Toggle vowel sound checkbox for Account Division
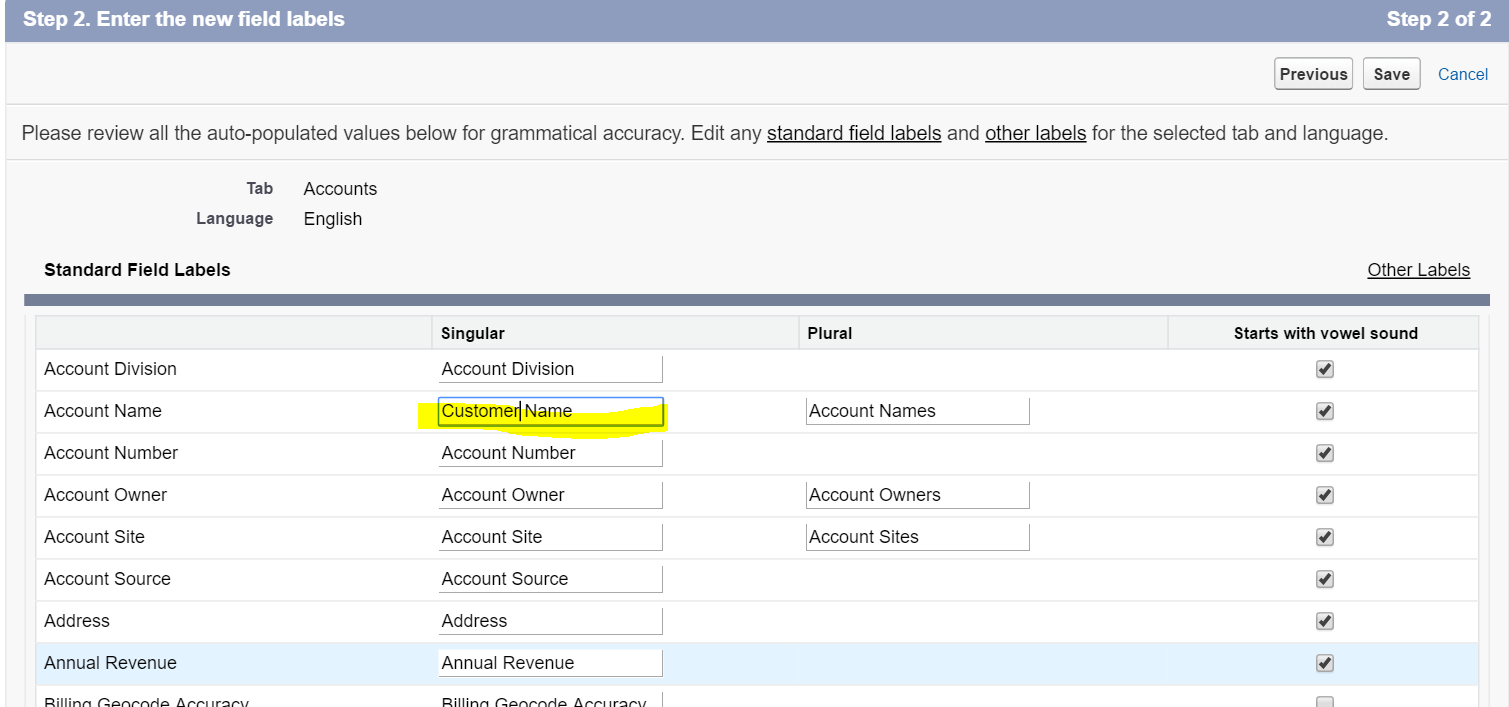Screen dimensions: 1509x707 tap(1324, 369)
